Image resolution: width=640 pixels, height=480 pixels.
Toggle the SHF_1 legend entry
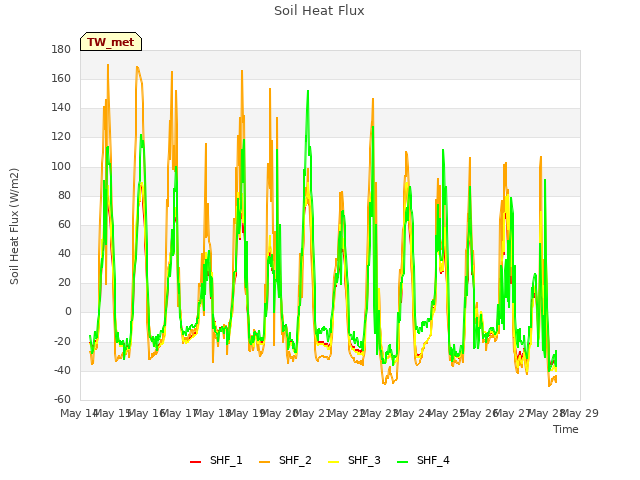coord(216,460)
